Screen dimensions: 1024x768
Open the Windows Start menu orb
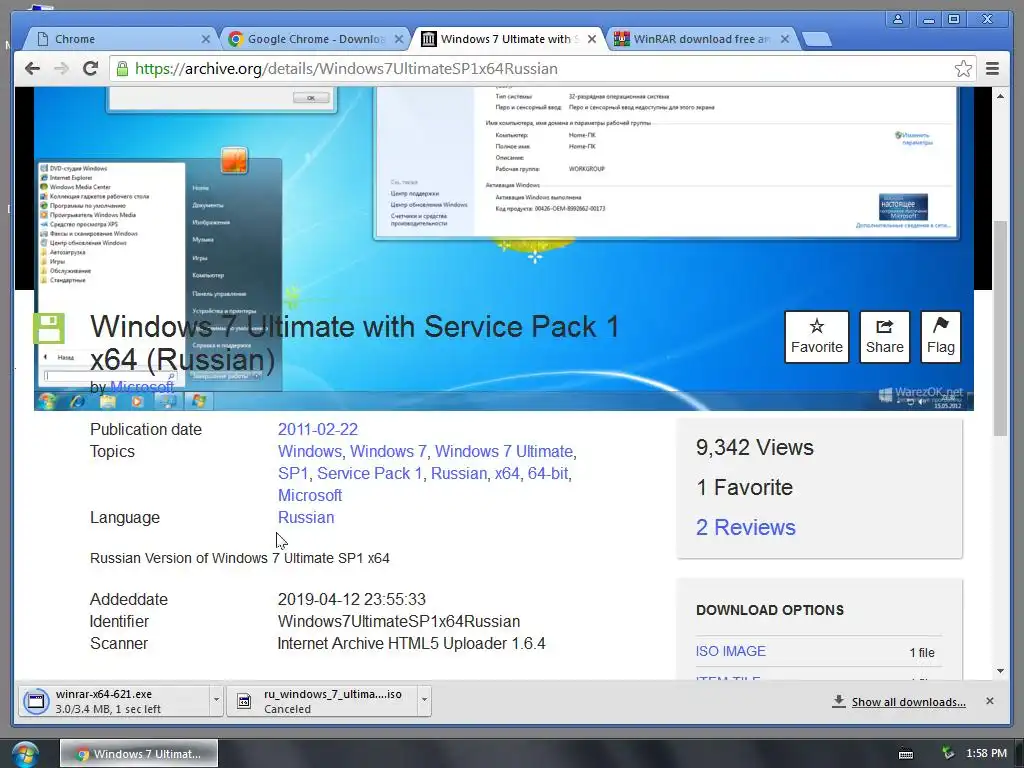(25, 754)
